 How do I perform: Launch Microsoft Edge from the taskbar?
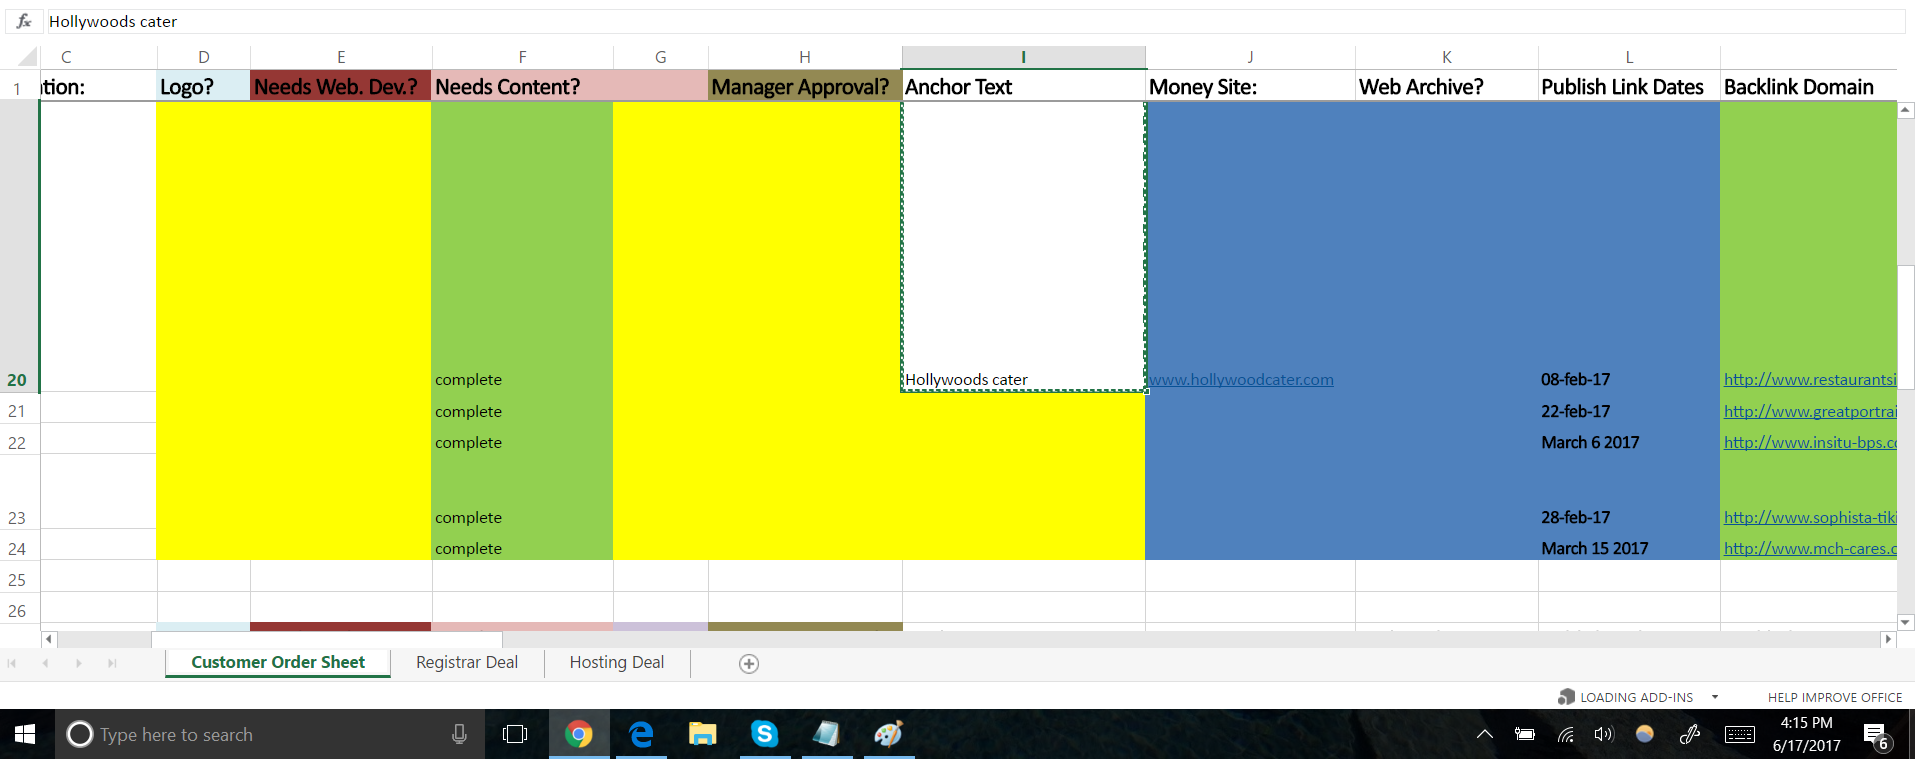click(x=641, y=735)
